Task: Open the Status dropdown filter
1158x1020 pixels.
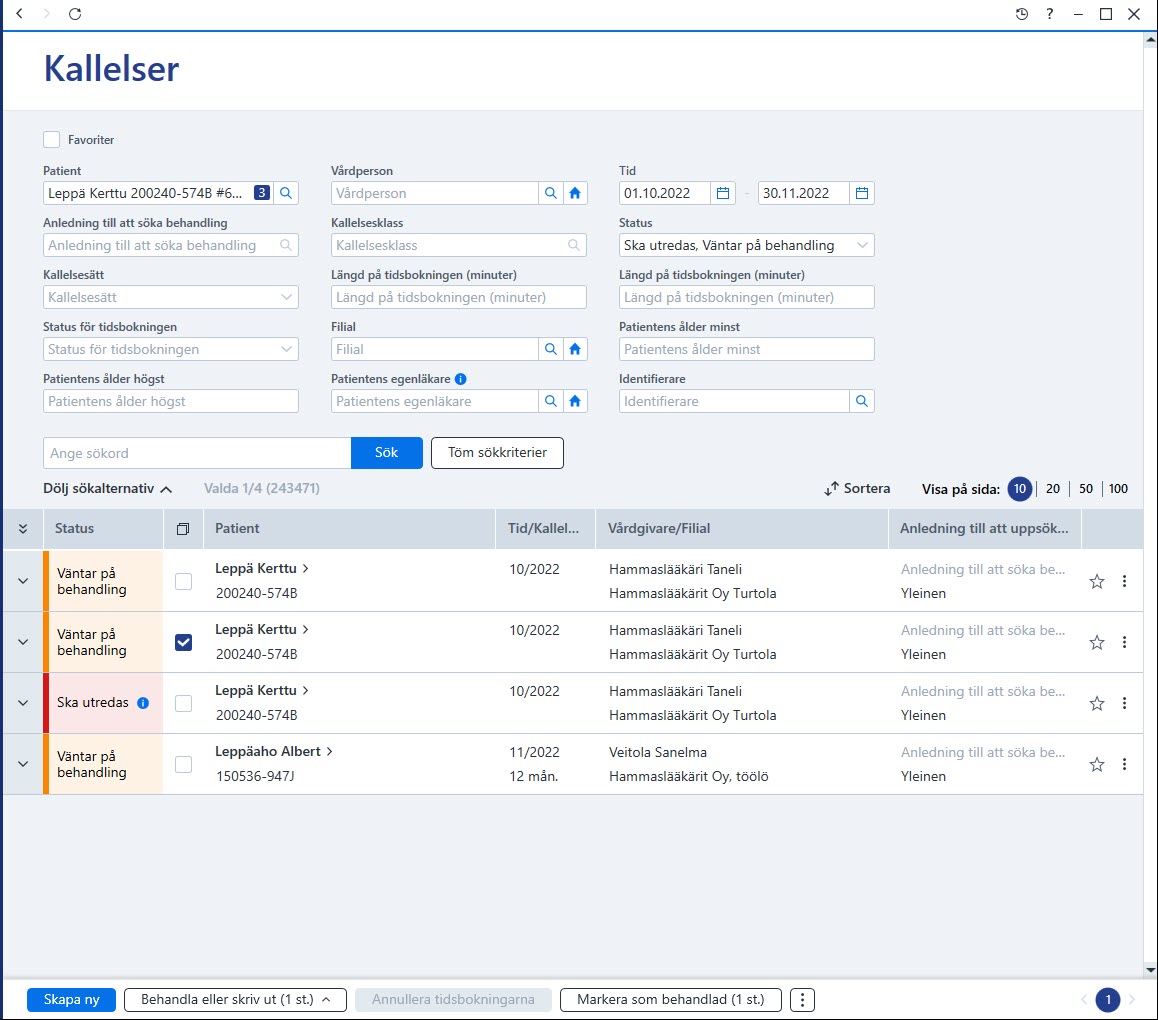Action: pos(746,245)
